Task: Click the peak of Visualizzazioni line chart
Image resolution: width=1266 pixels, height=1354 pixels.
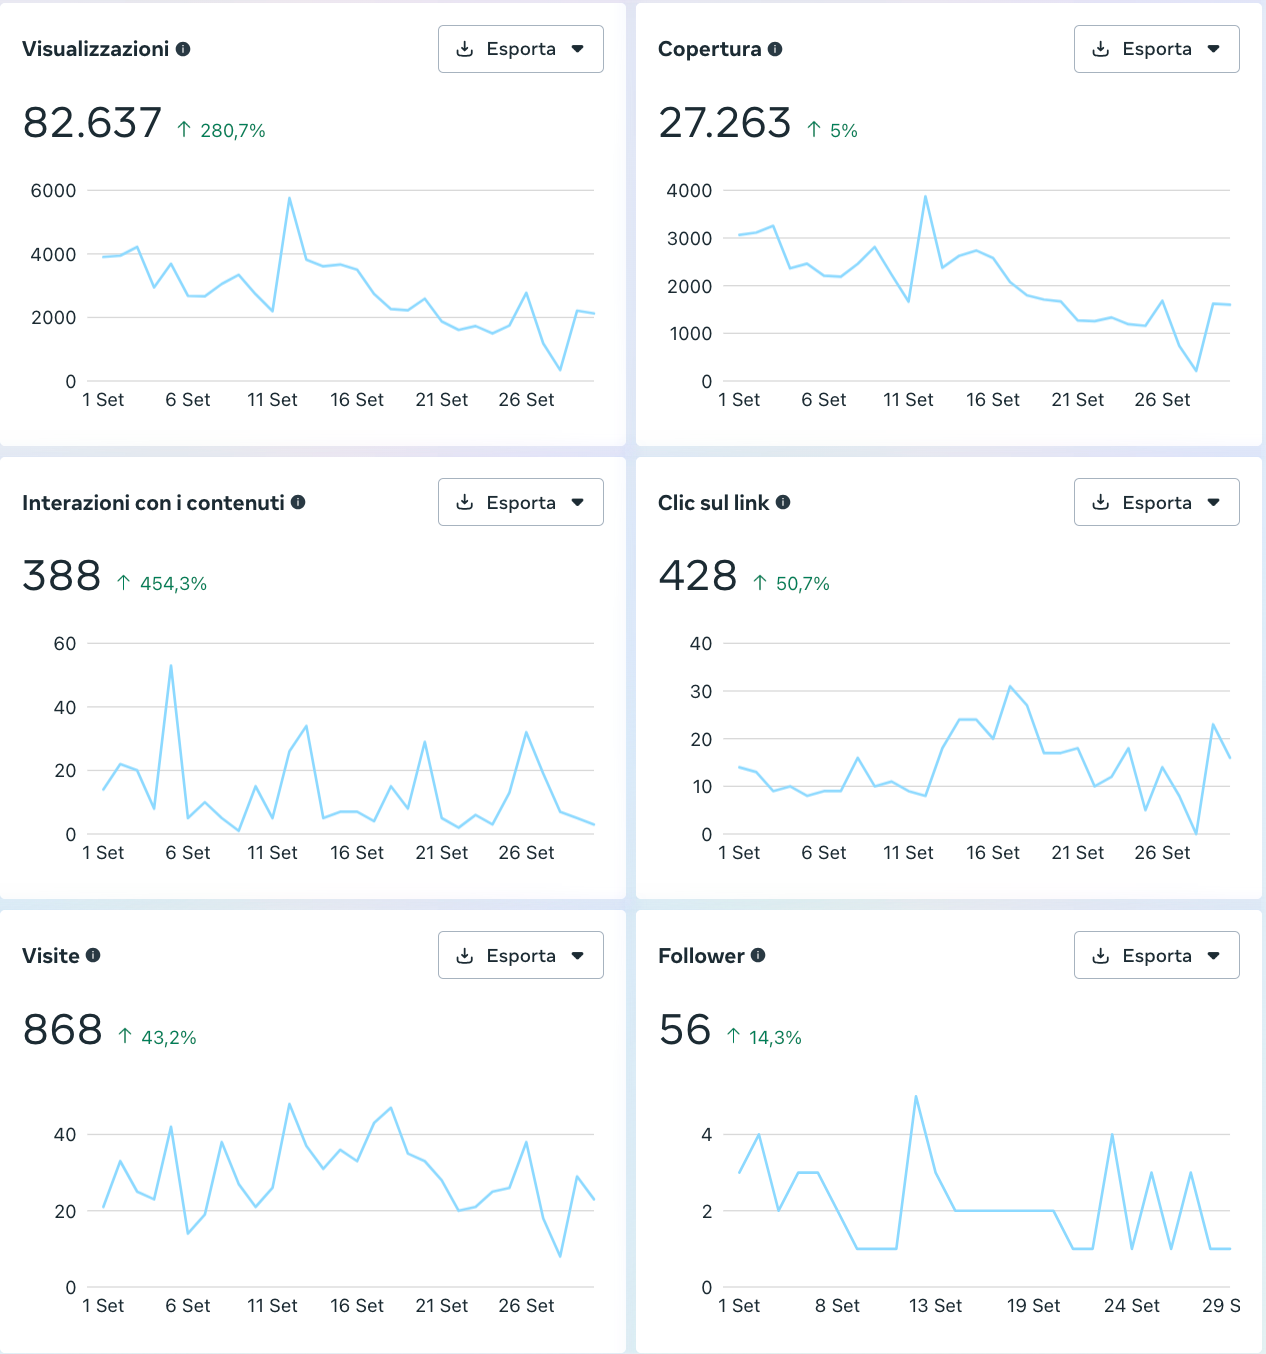Action: [x=289, y=198]
